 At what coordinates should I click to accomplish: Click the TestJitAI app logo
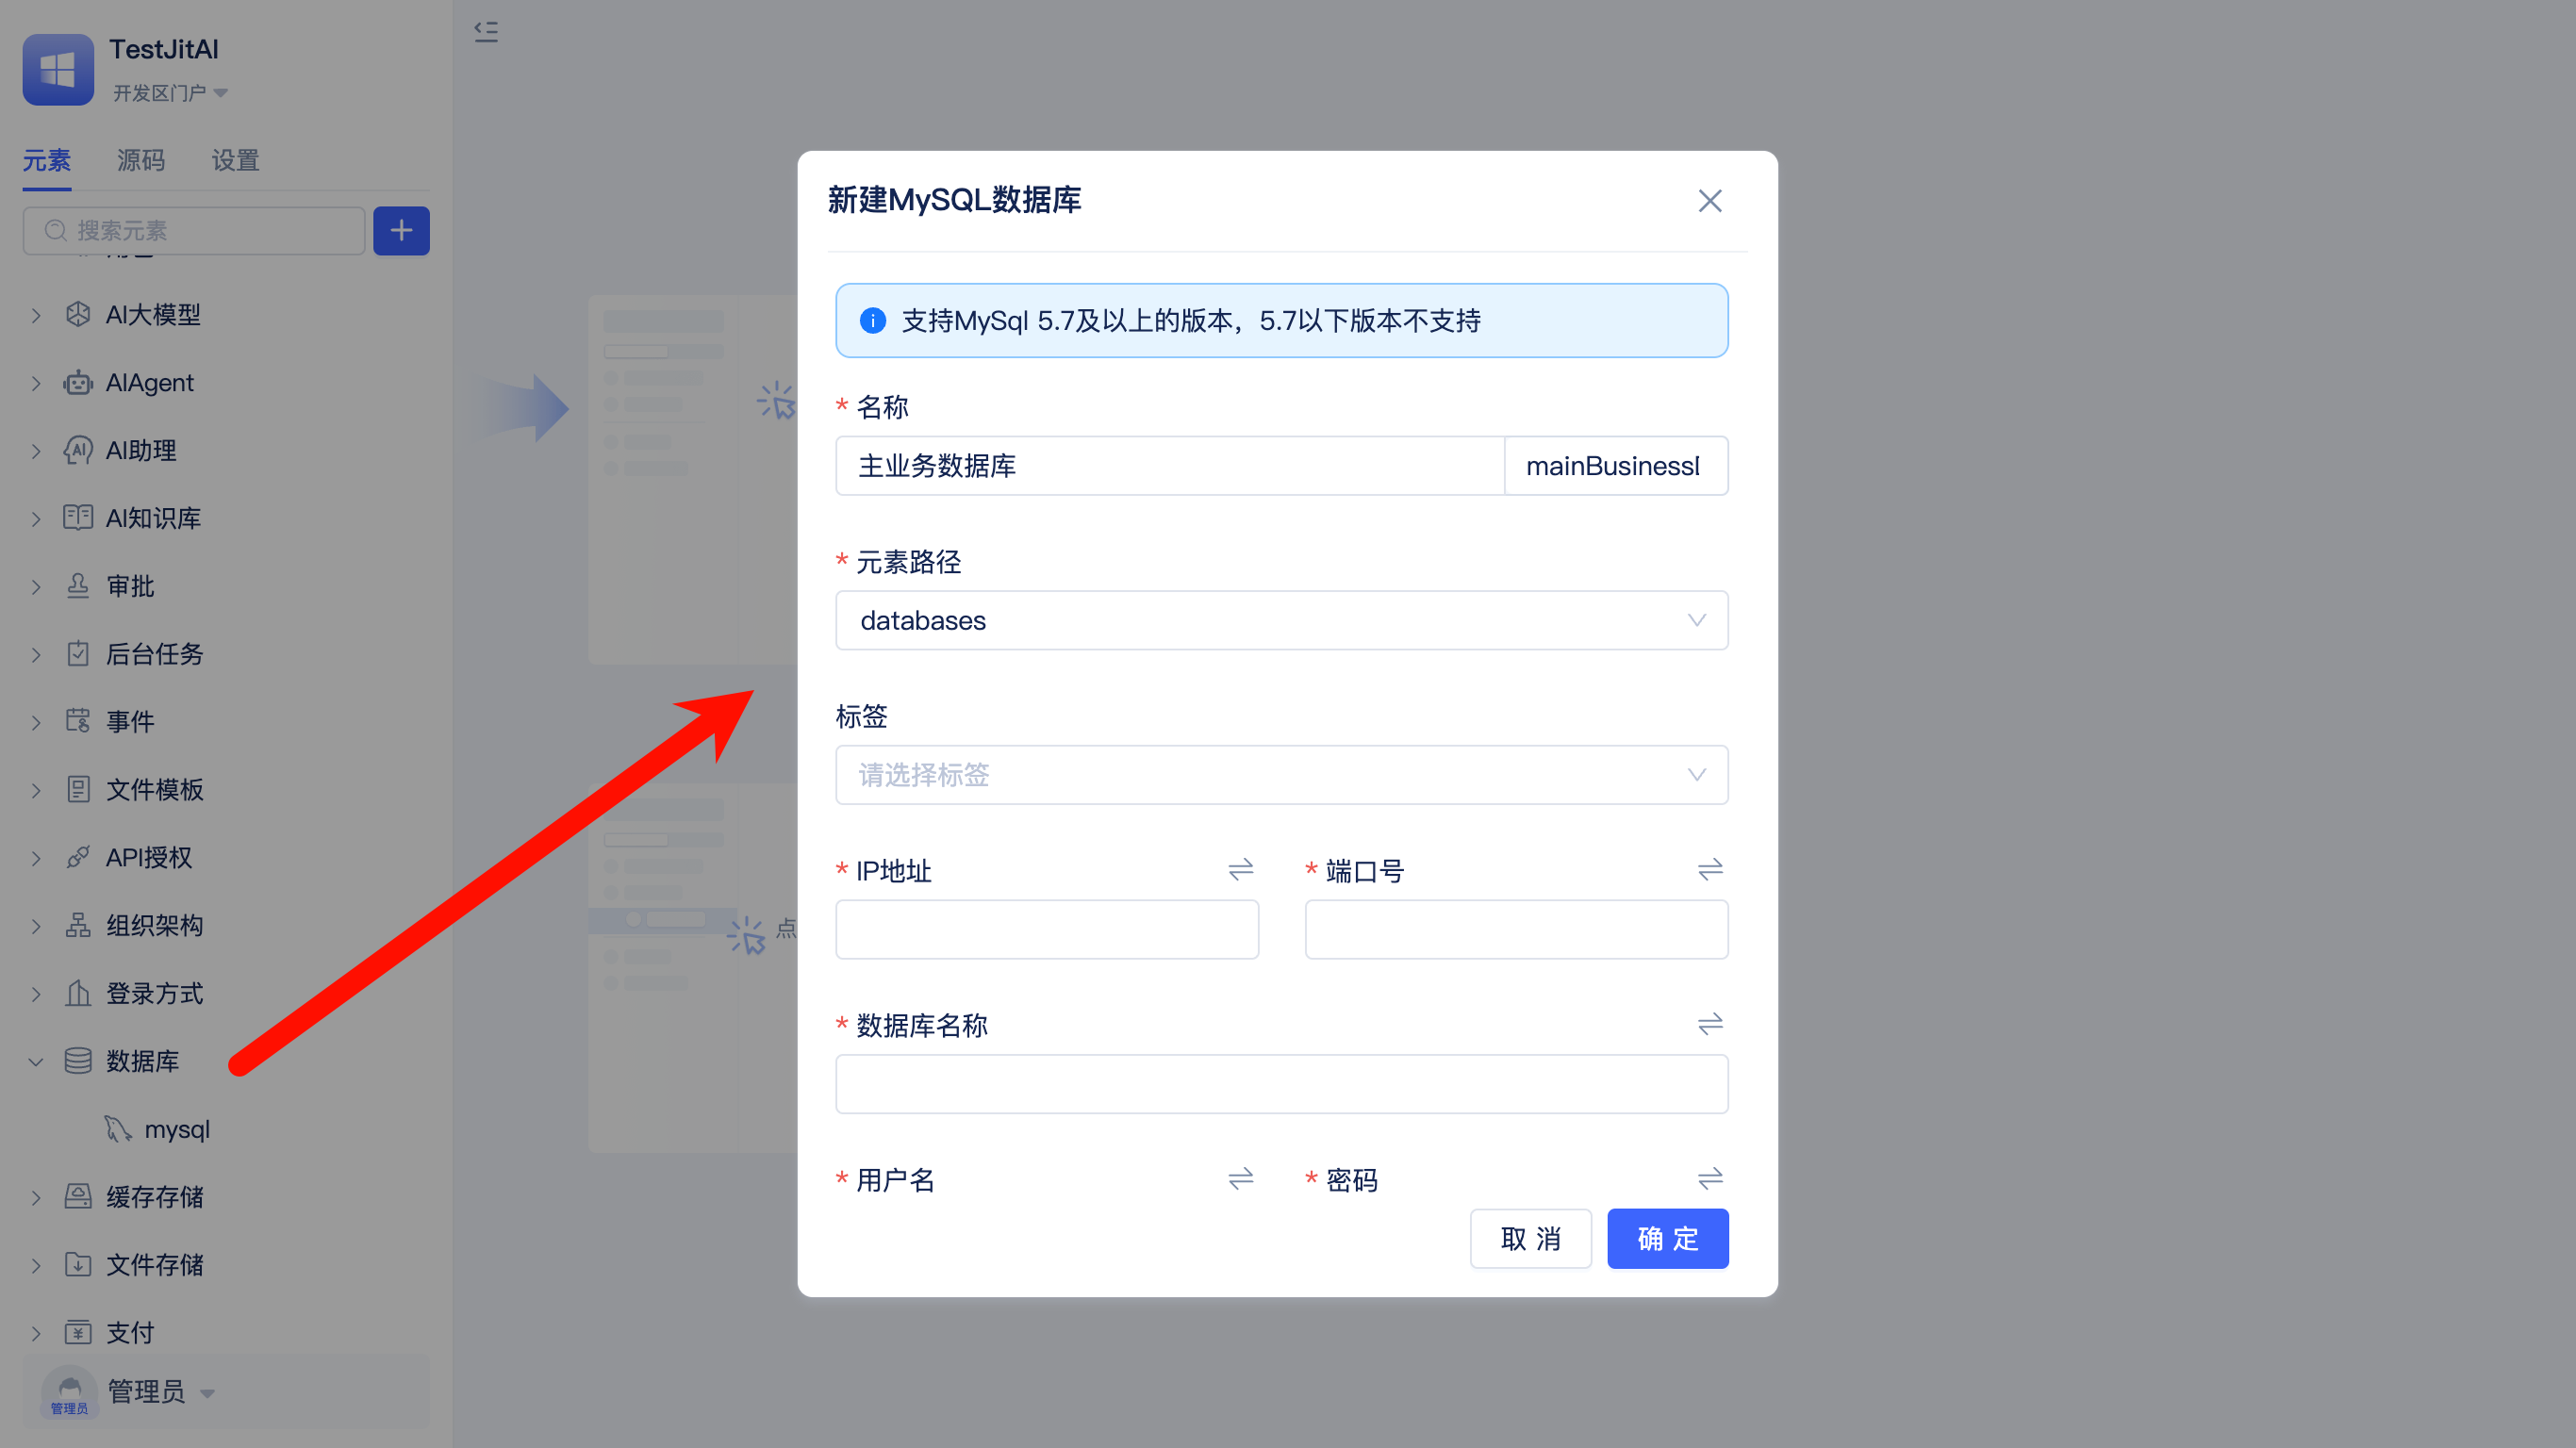(x=58, y=69)
